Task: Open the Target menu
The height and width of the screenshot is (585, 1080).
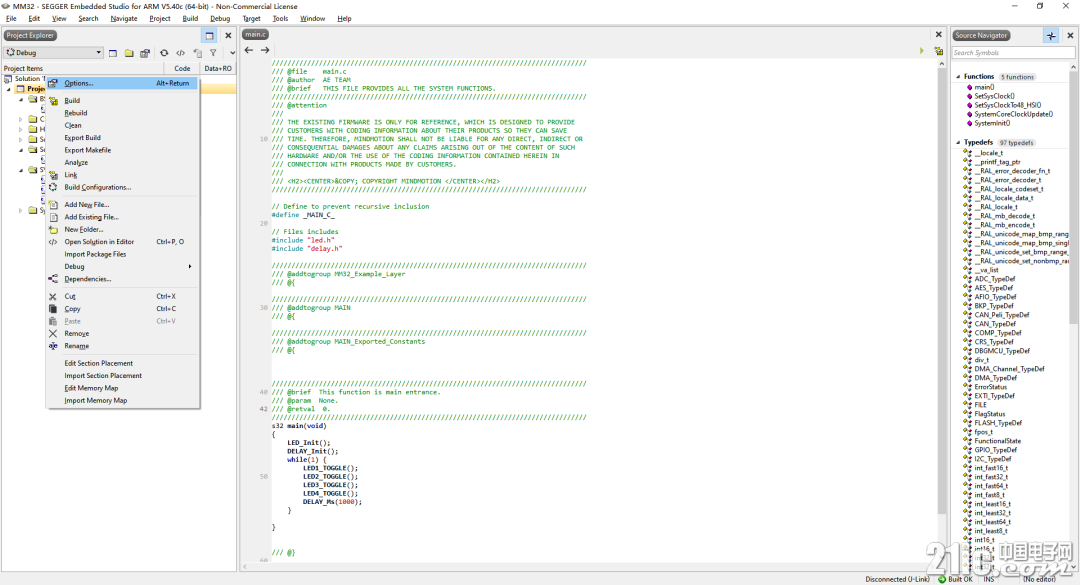Action: click(251, 19)
